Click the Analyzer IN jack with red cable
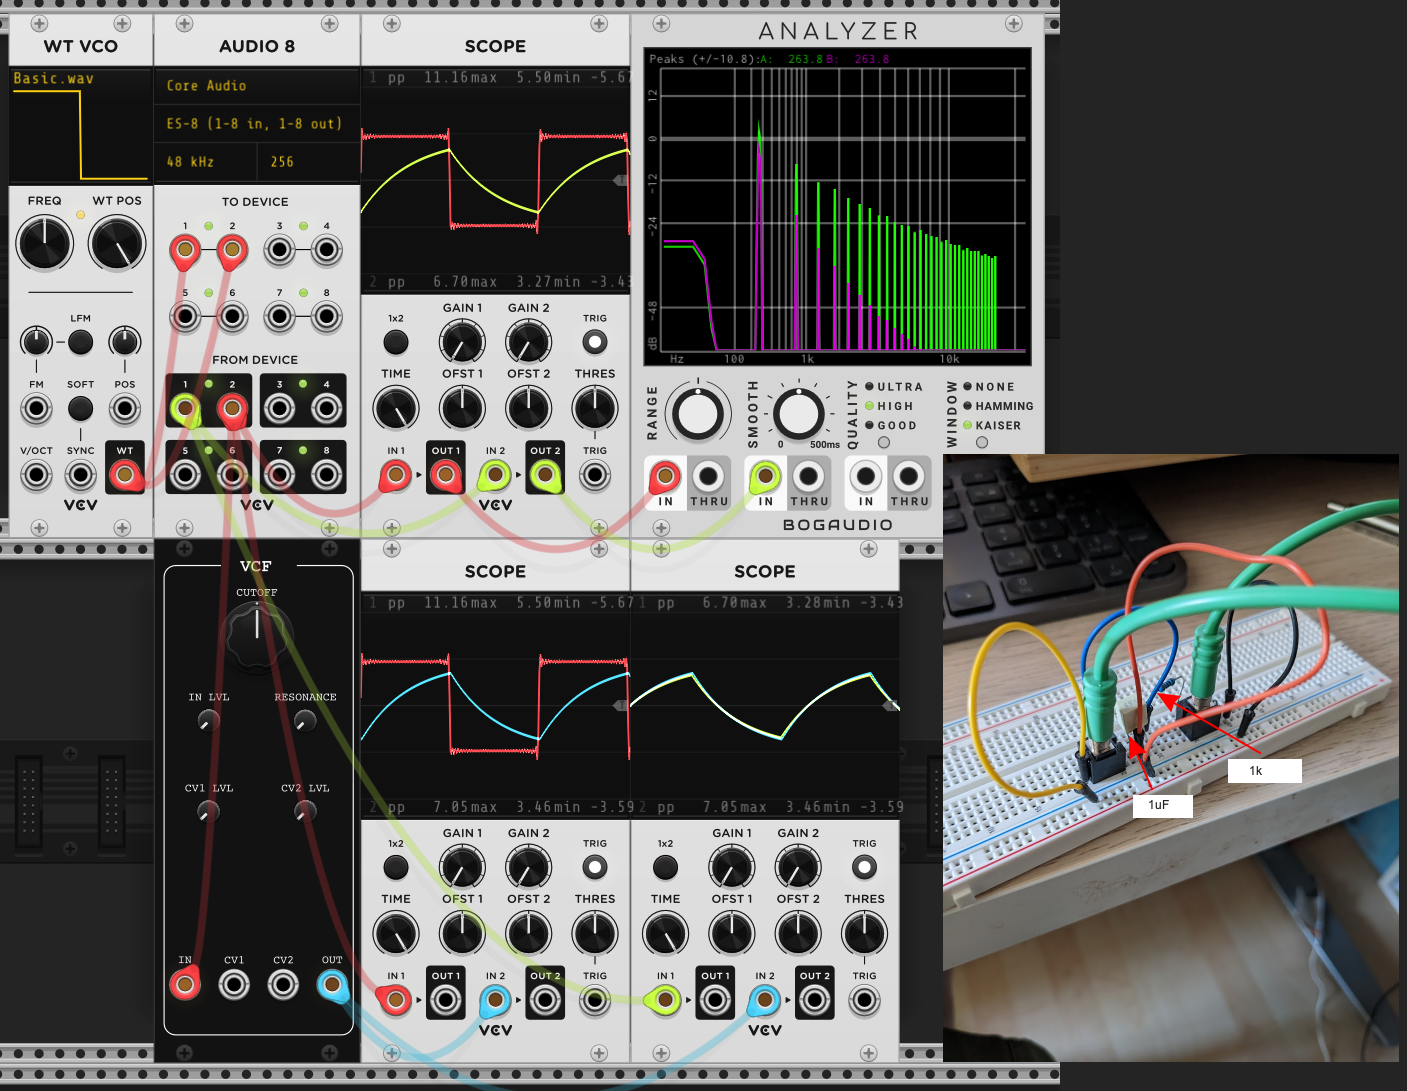The width and height of the screenshot is (1407, 1091). tap(665, 476)
